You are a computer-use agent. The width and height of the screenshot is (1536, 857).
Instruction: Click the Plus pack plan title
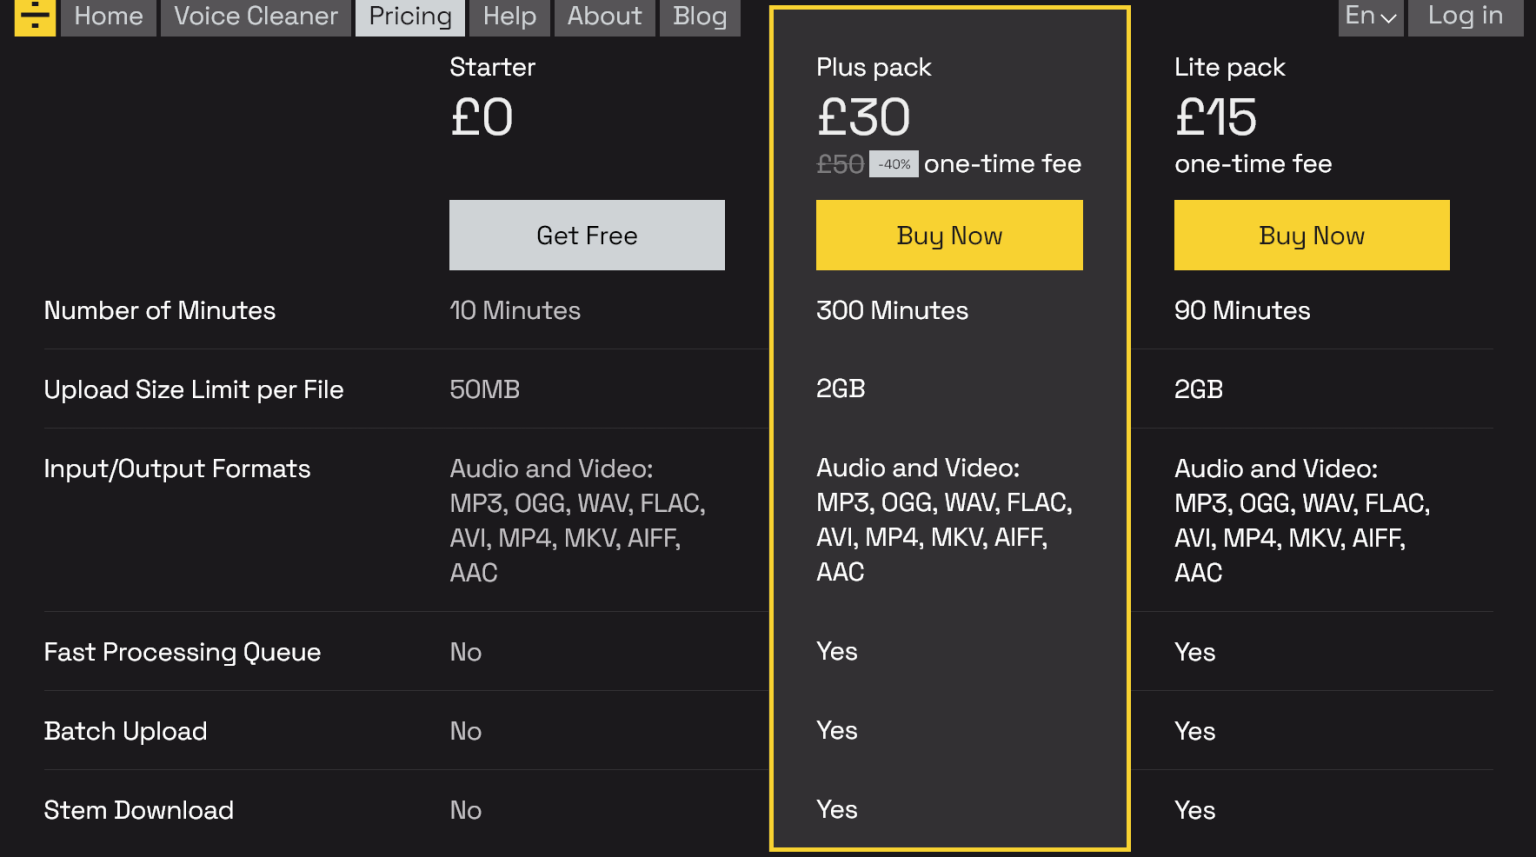(x=873, y=67)
